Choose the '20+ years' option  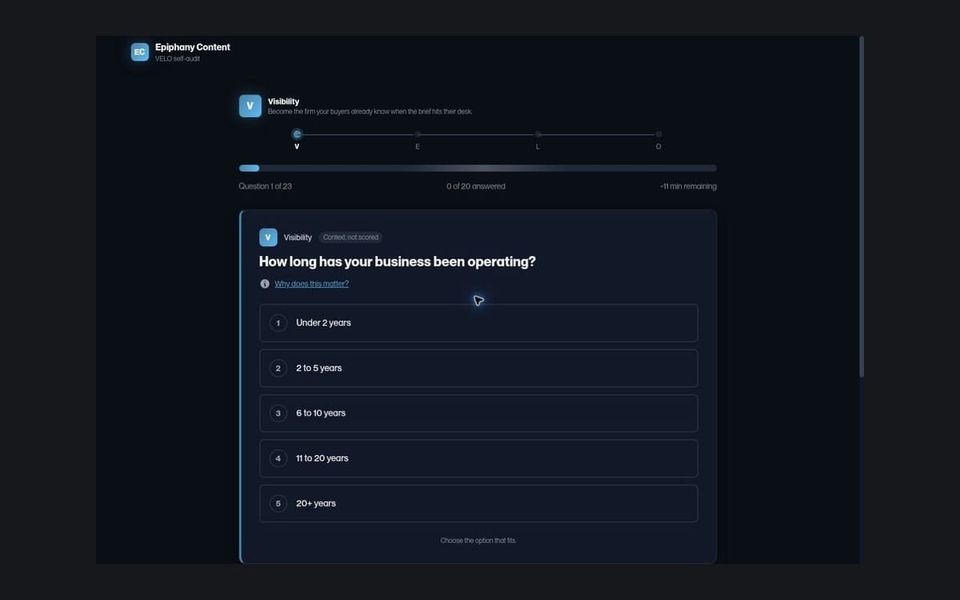coord(478,503)
